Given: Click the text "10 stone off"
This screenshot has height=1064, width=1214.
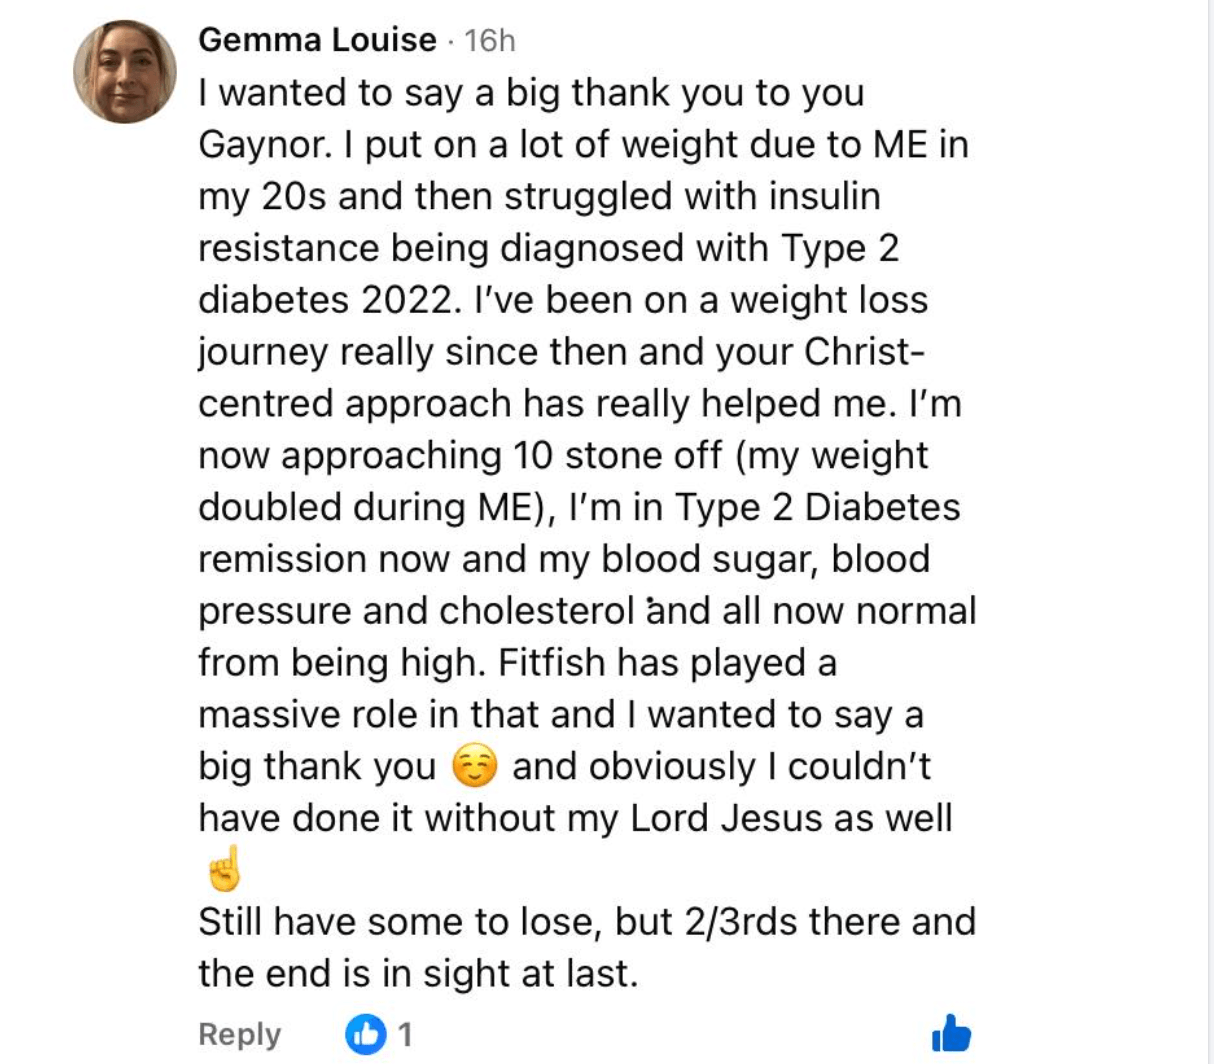Looking at the screenshot, I should (x=617, y=456).
